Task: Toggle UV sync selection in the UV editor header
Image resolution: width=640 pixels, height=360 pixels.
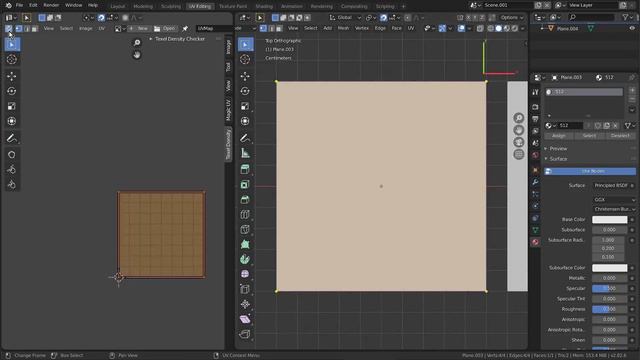Action: point(9,29)
